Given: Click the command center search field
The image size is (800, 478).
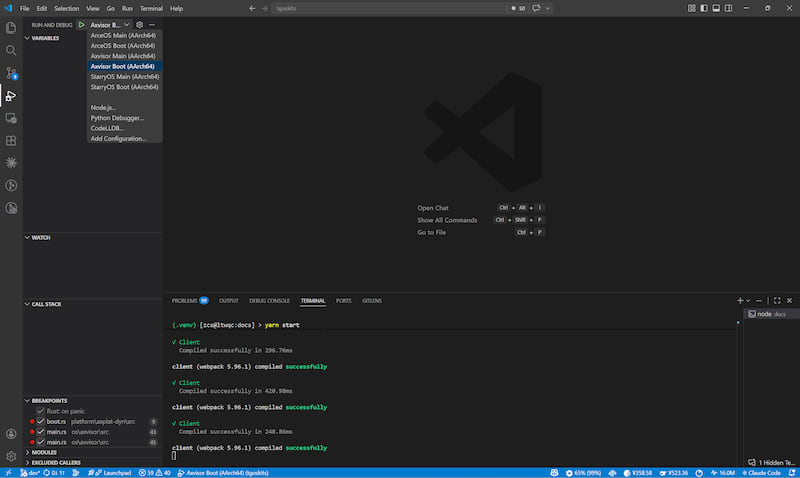Looking at the screenshot, I should point(389,8).
